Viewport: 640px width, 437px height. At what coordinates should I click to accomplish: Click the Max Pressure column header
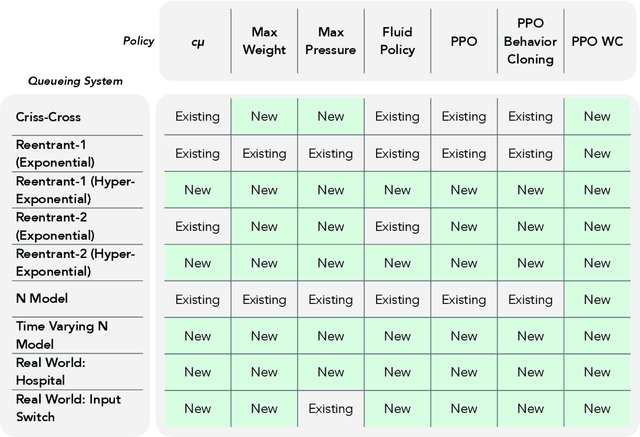(x=330, y=41)
